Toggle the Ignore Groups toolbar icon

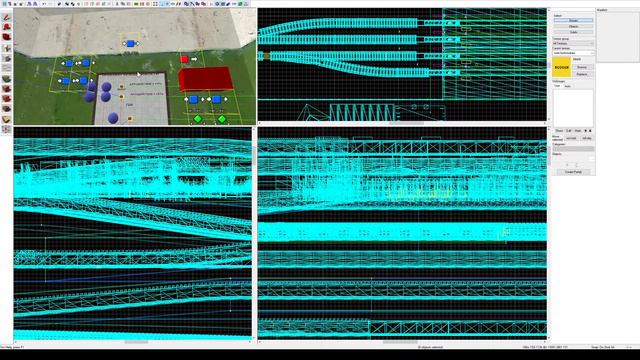point(78,4)
